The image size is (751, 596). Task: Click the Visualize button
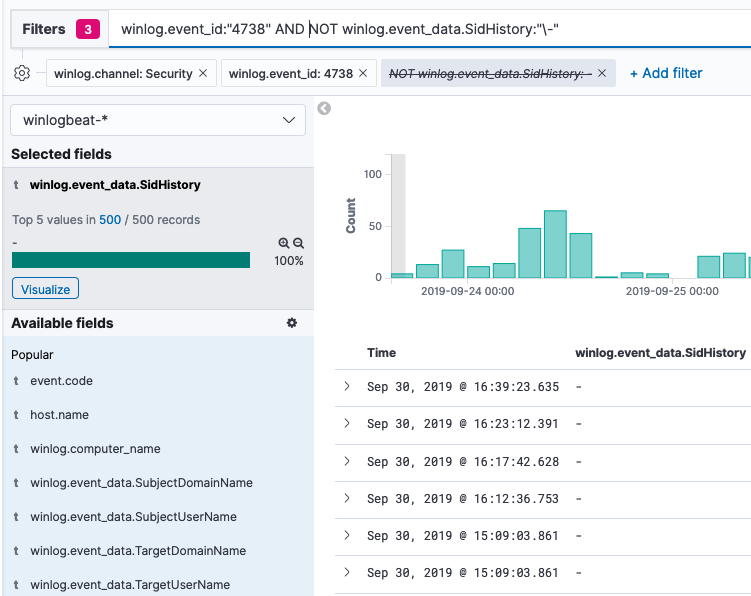(46, 289)
